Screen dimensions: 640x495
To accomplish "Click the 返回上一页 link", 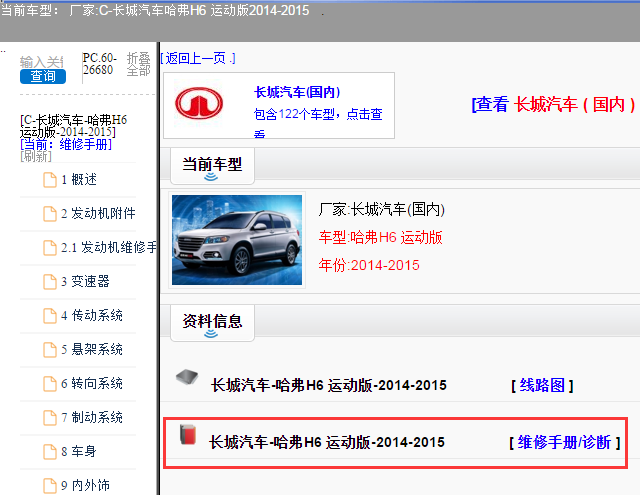I will coord(198,58).
